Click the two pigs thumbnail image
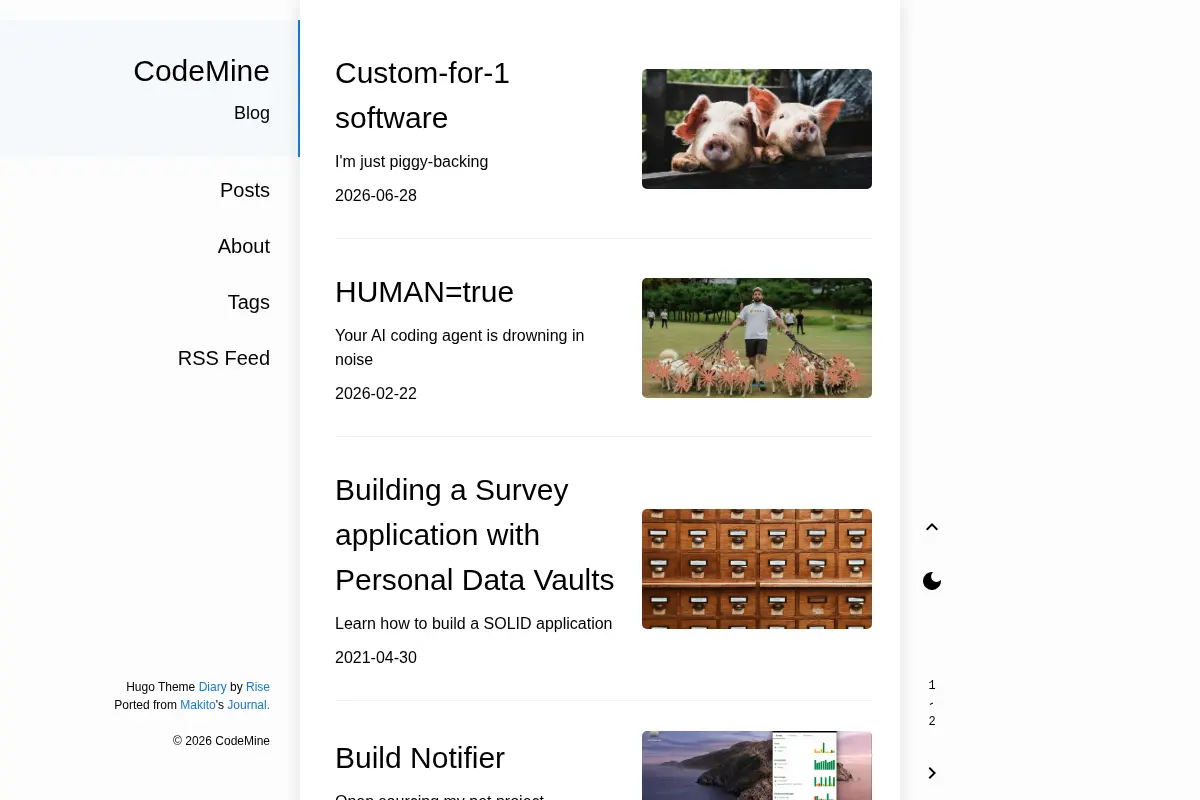Image resolution: width=1200 pixels, height=800 pixels. pos(757,129)
